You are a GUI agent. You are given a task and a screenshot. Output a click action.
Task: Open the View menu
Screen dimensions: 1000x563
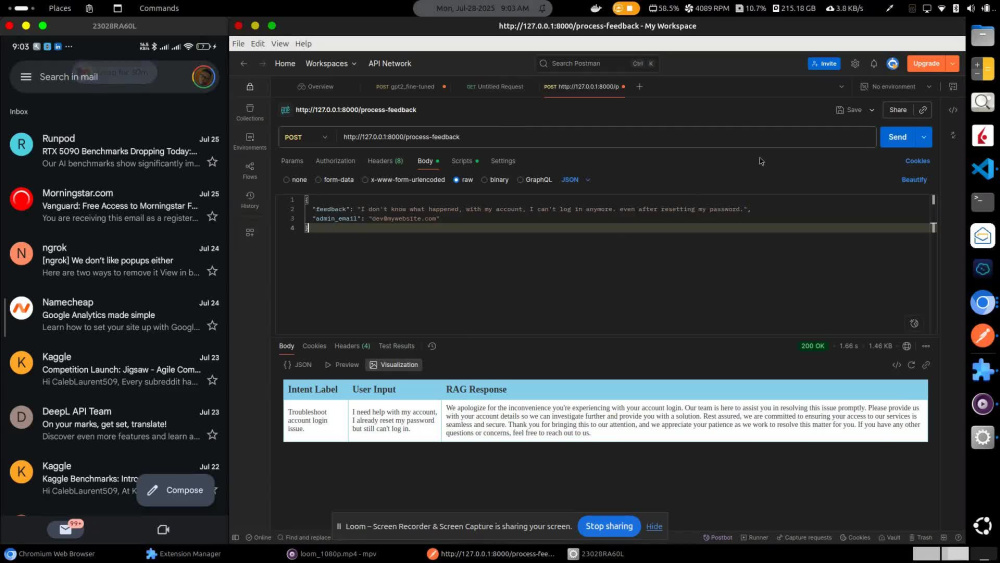(279, 44)
